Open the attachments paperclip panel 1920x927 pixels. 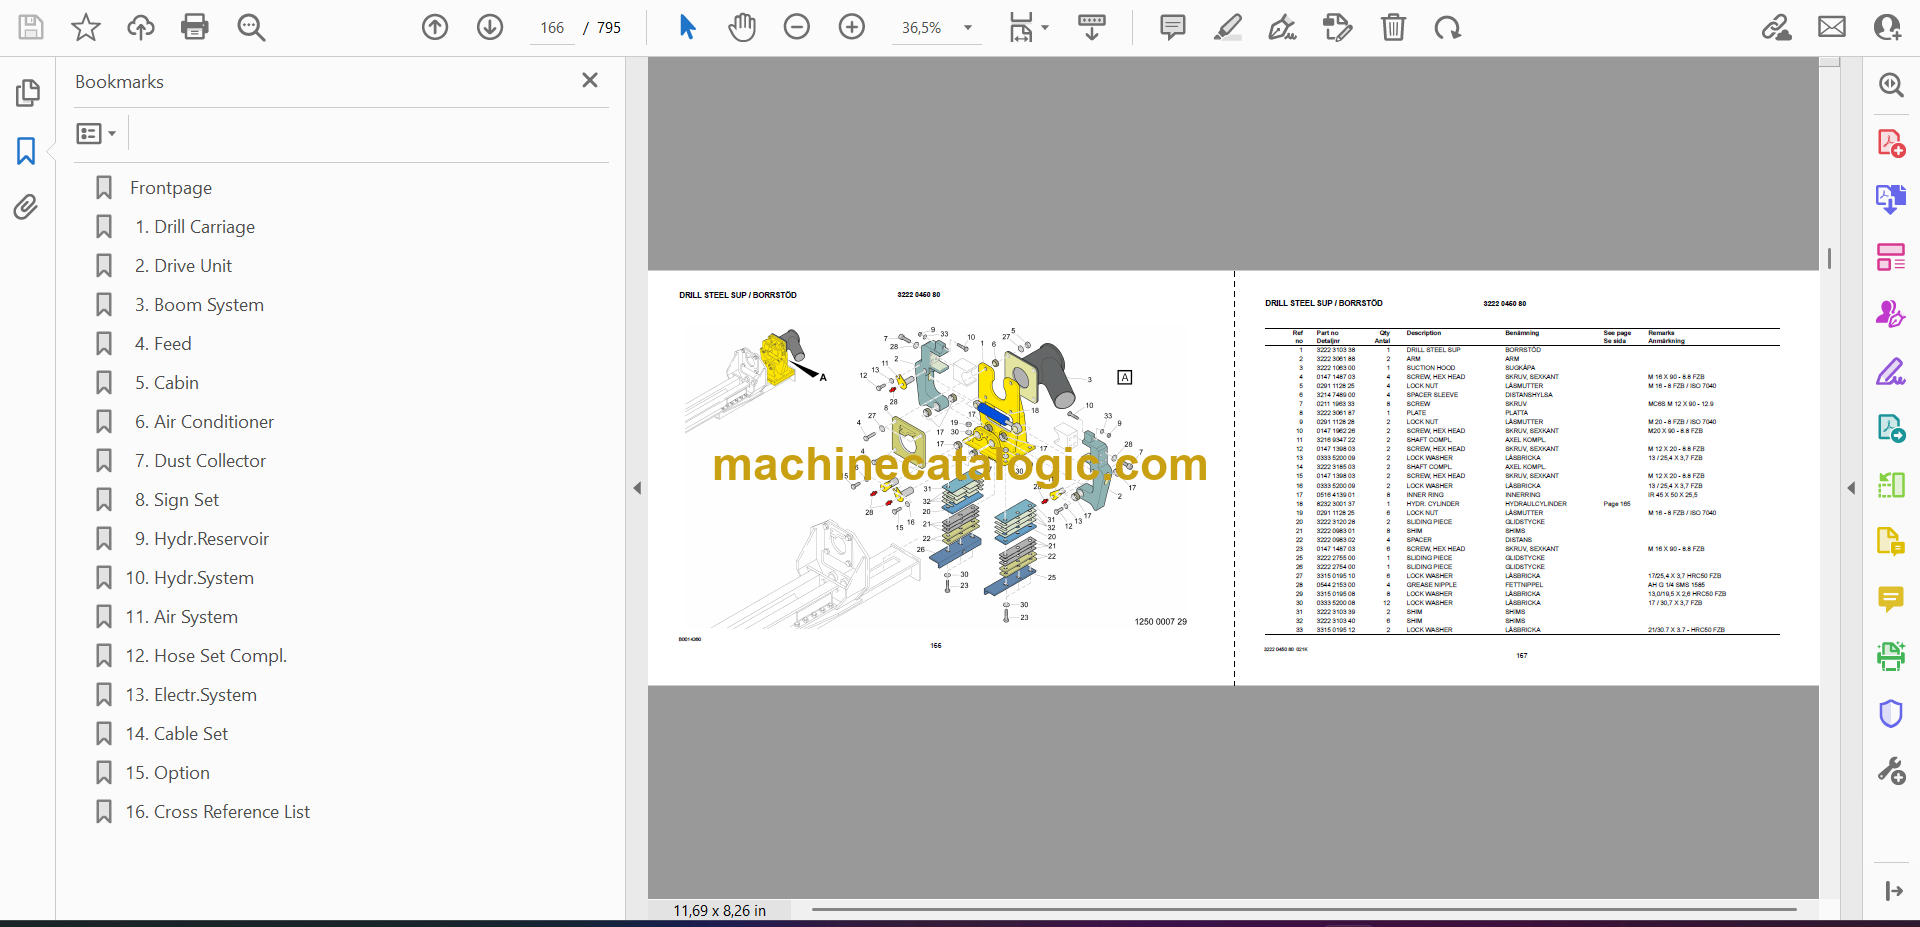[26, 207]
